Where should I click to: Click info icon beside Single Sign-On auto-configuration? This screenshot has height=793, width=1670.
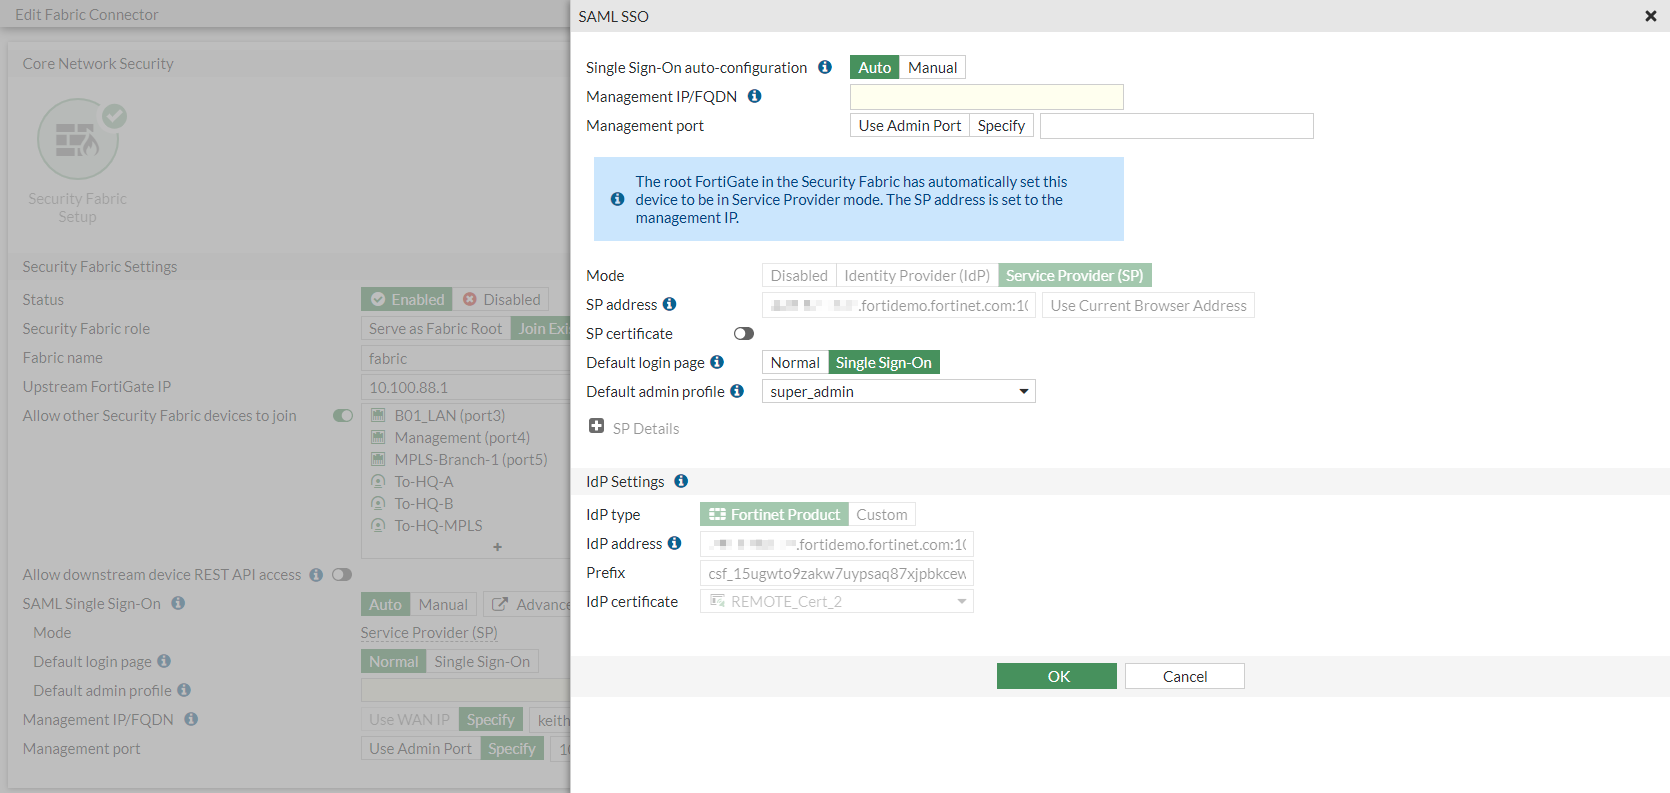coord(825,67)
